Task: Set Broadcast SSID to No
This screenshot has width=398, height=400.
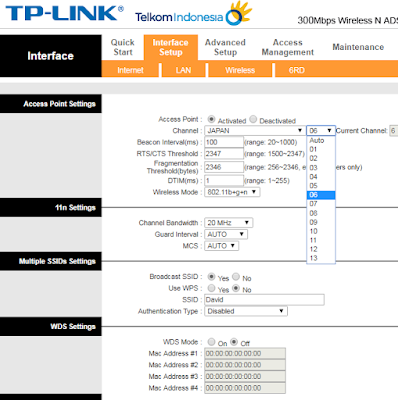Action: [236, 277]
